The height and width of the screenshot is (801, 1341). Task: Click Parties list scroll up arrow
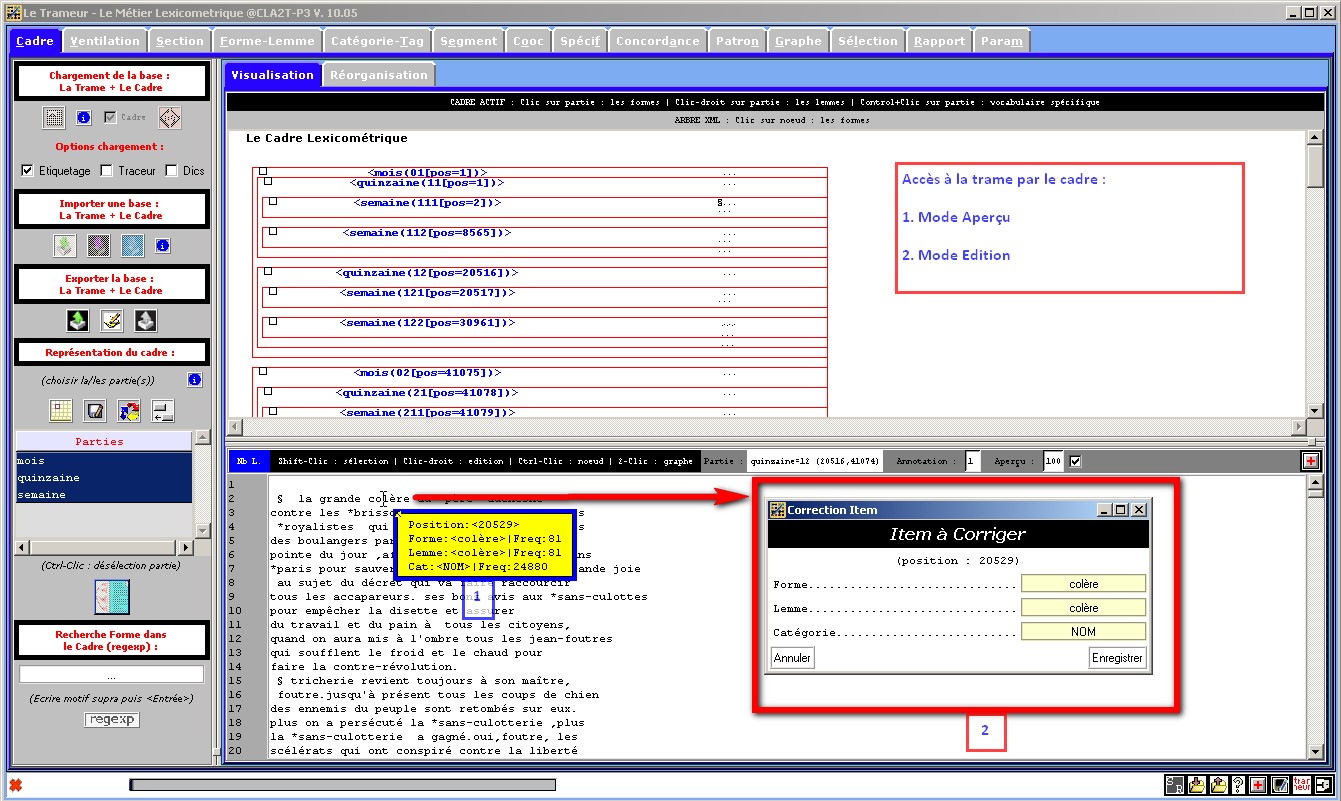(202, 437)
